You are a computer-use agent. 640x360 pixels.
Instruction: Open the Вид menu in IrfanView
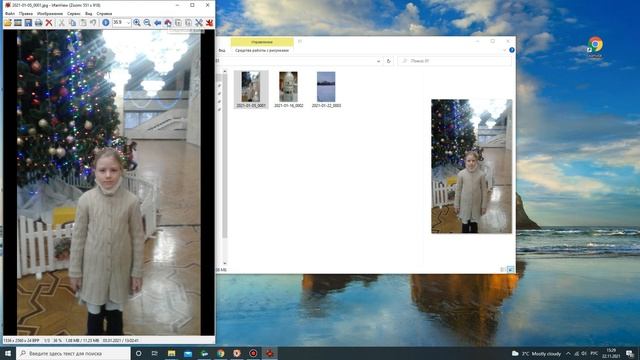click(89, 13)
